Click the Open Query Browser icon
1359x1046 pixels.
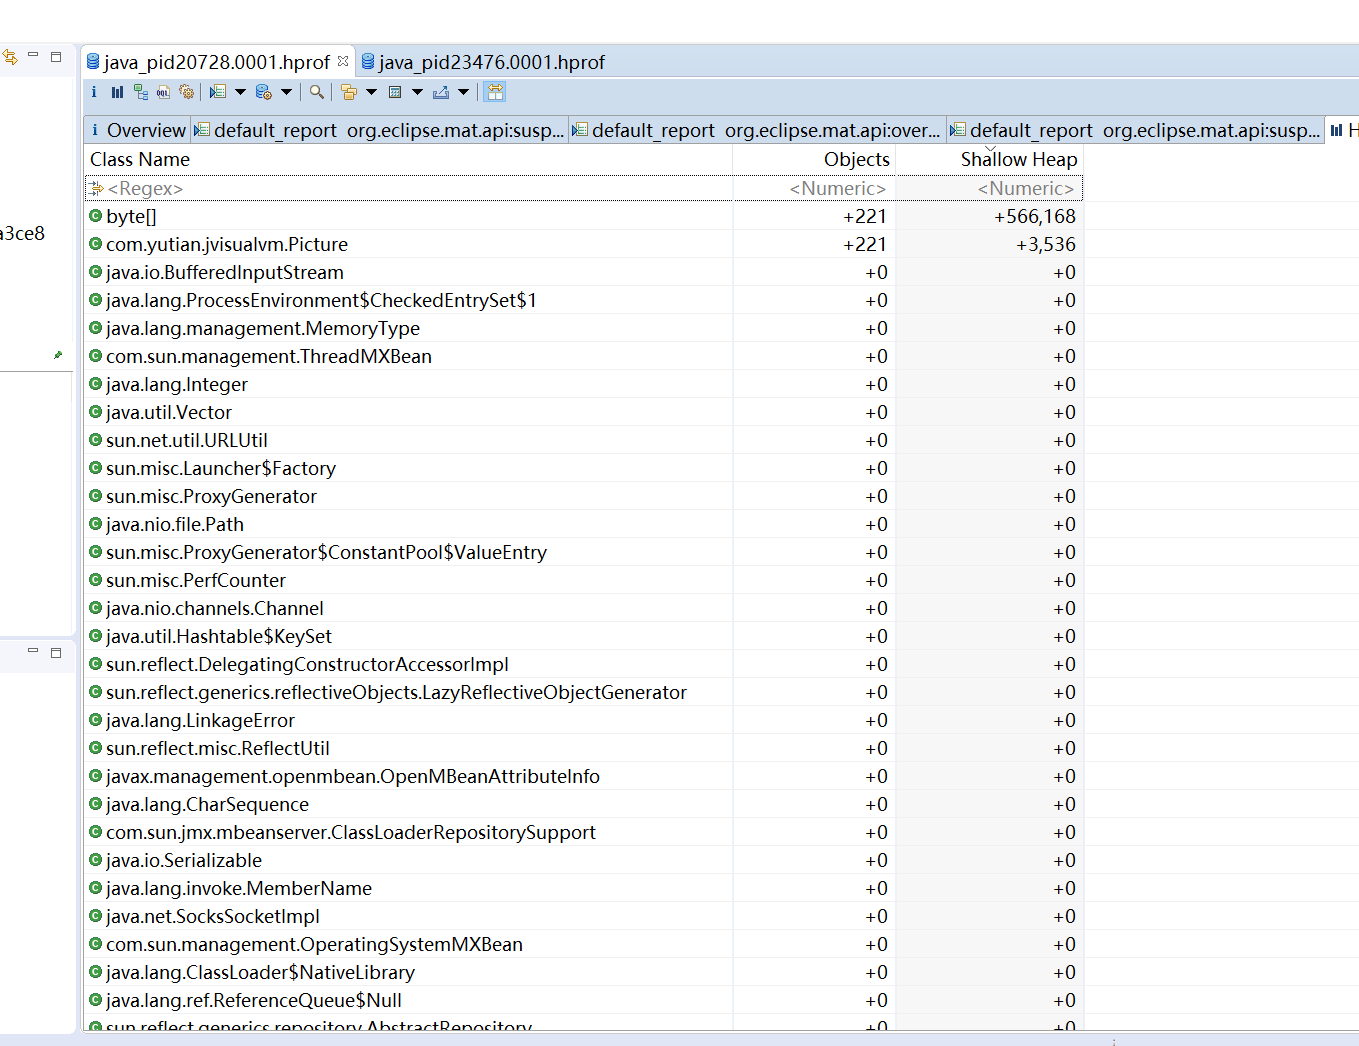point(263,92)
